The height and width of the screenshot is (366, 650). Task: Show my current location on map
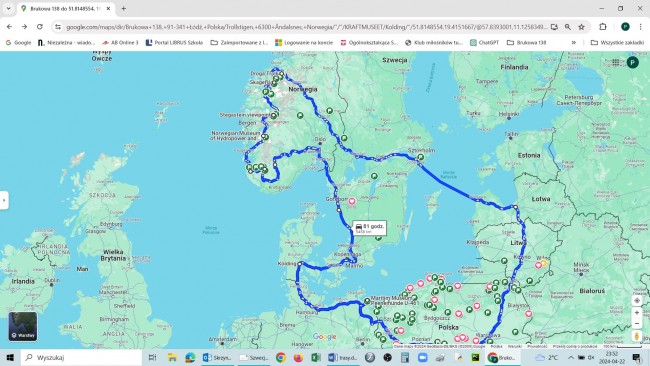[x=637, y=300]
